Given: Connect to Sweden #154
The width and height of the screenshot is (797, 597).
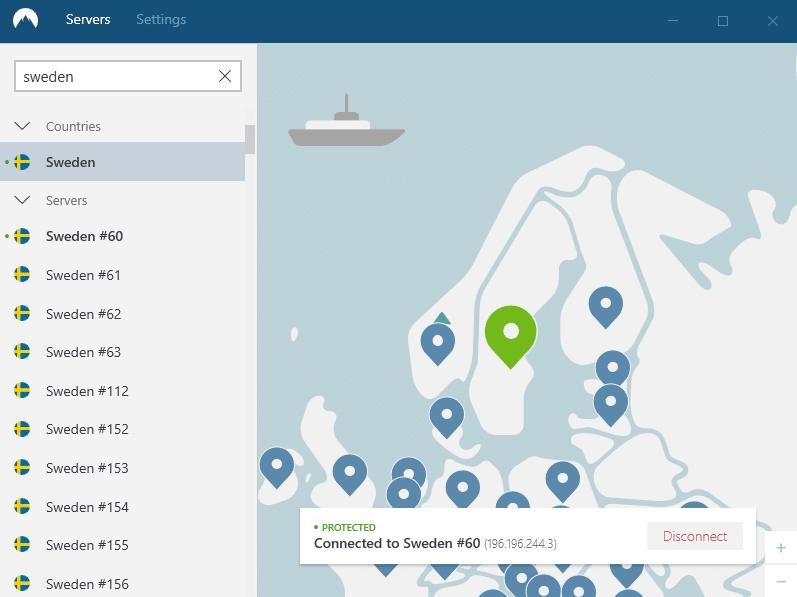Looking at the screenshot, I should 122,507.
